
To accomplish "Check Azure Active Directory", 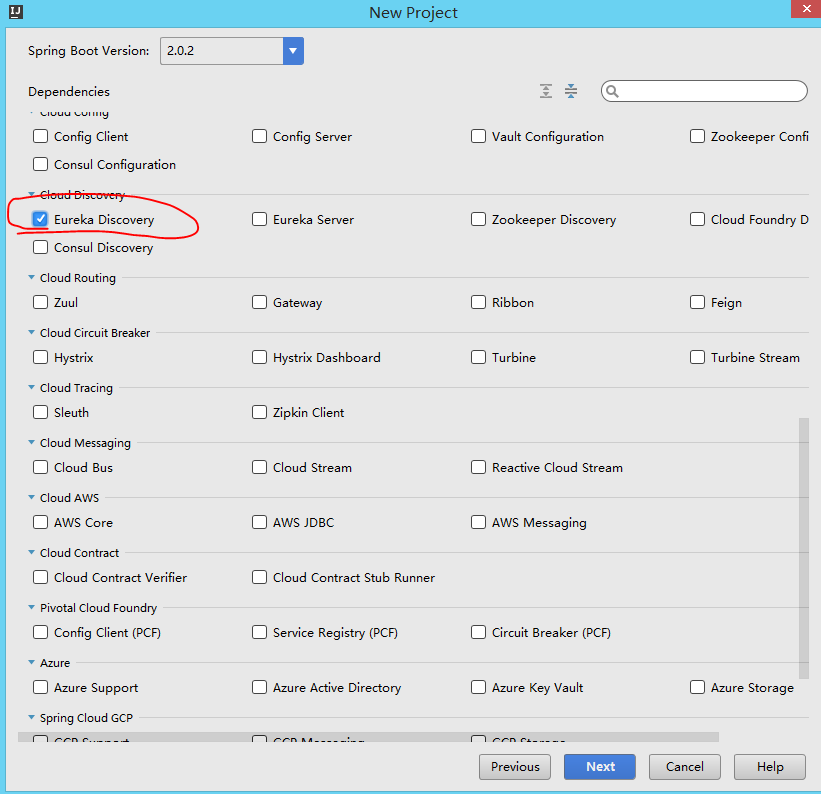I will pos(259,687).
